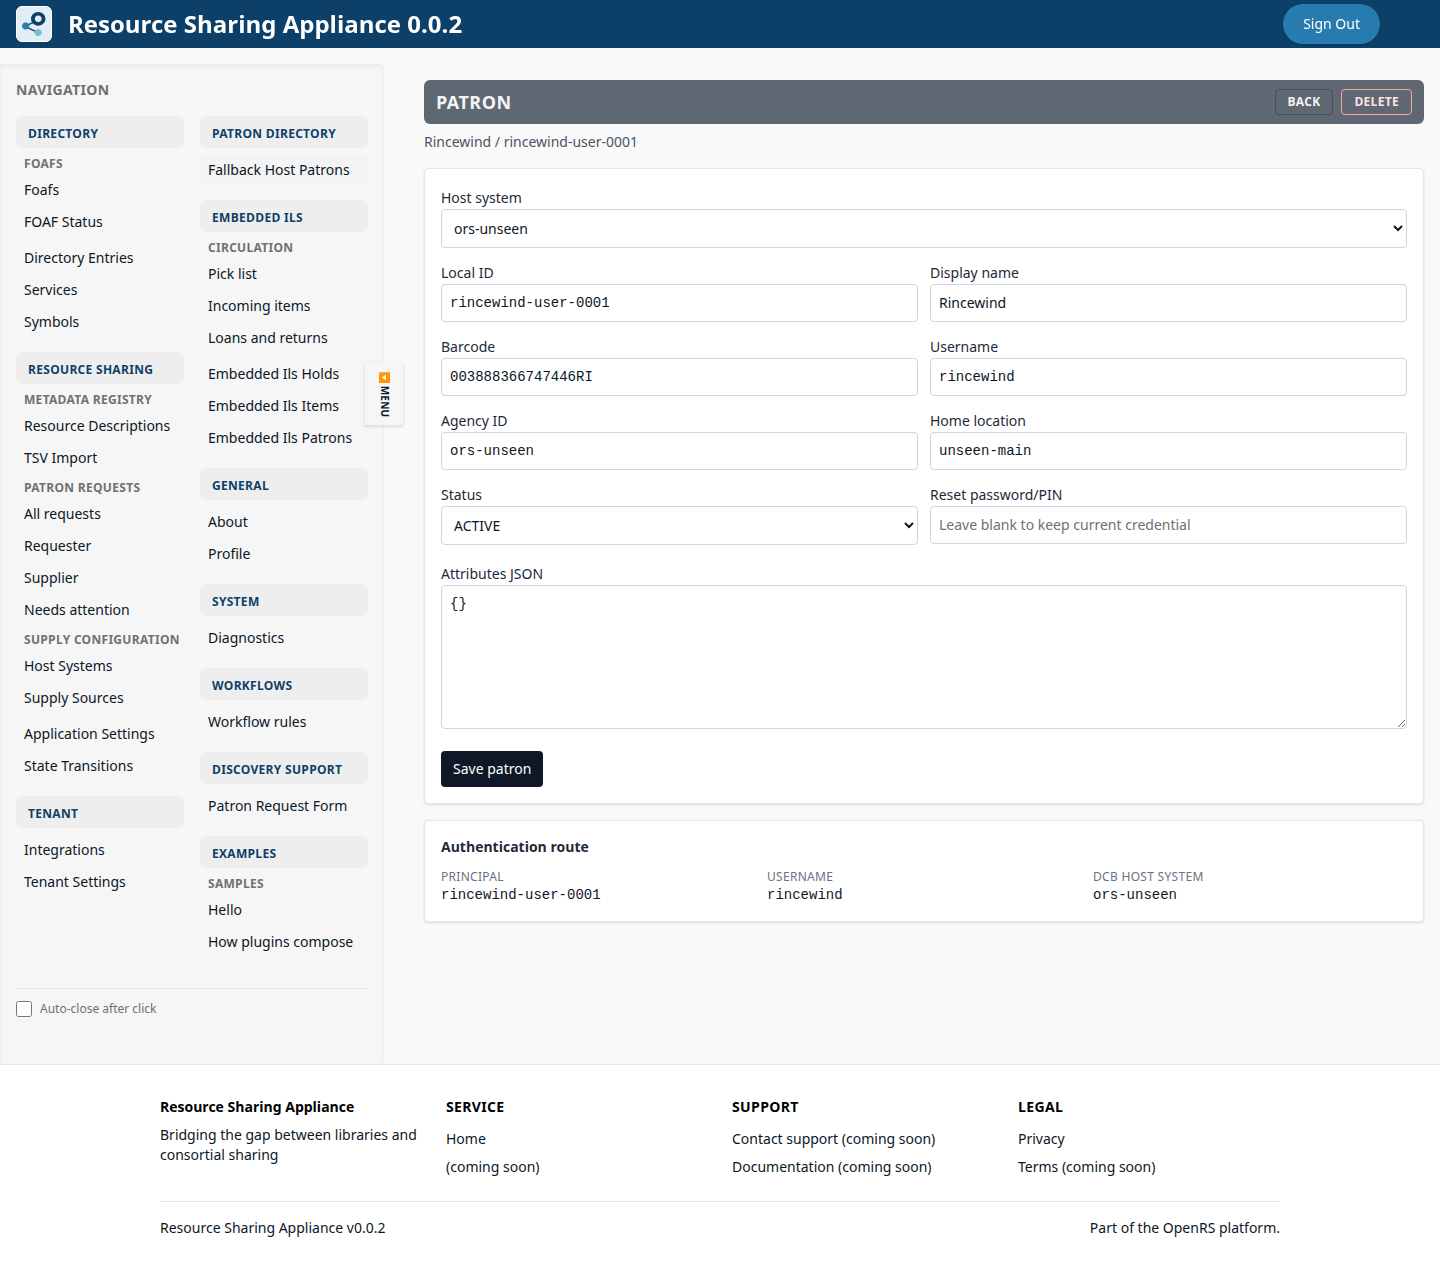
Task: Open Hello sample page
Action: click(225, 910)
